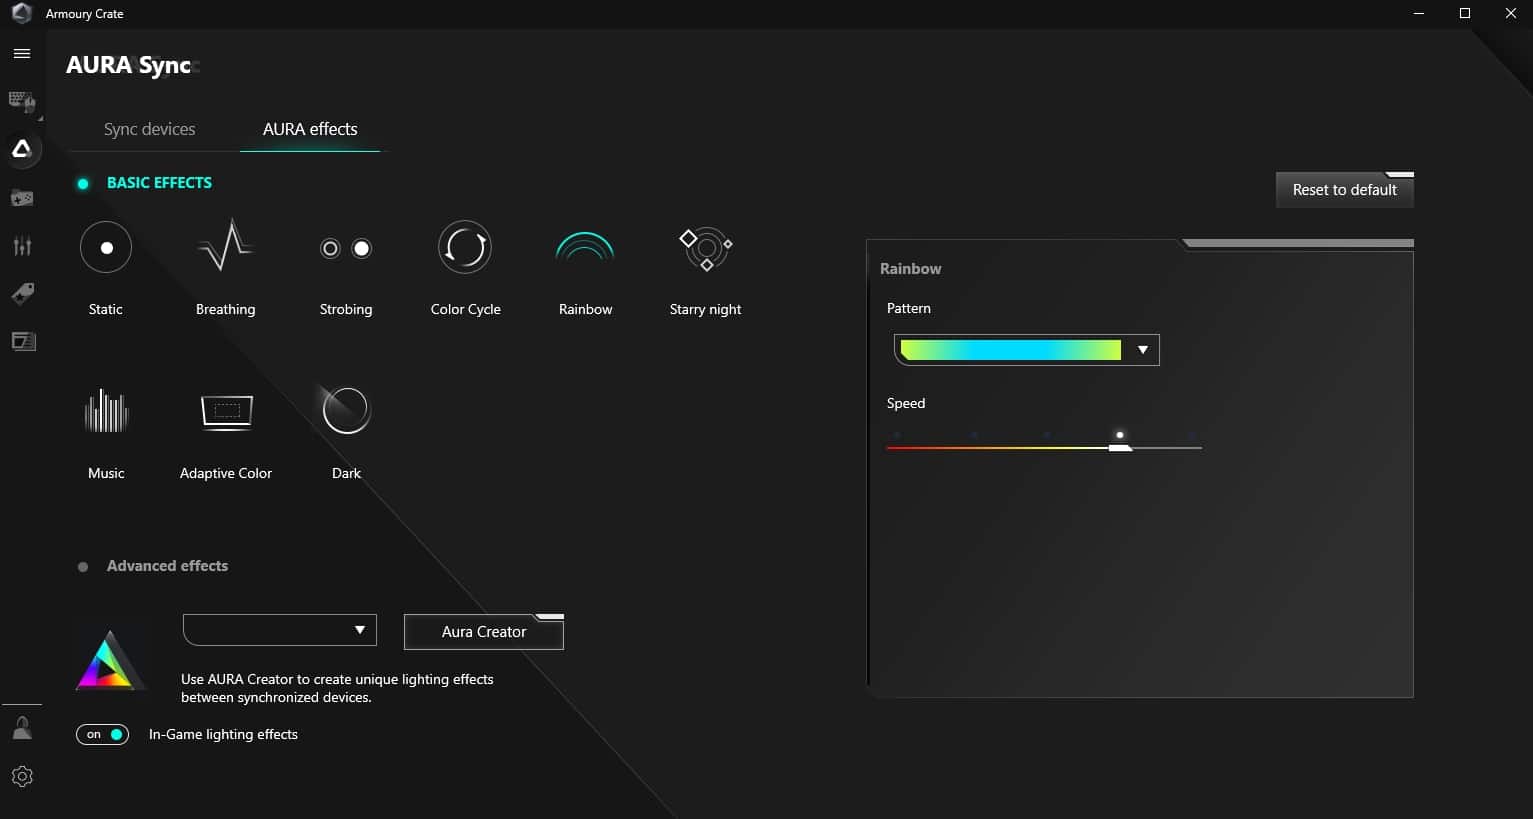Screen dimensions: 1533x819
Task: Open the Settings gear icon
Action: coord(22,776)
